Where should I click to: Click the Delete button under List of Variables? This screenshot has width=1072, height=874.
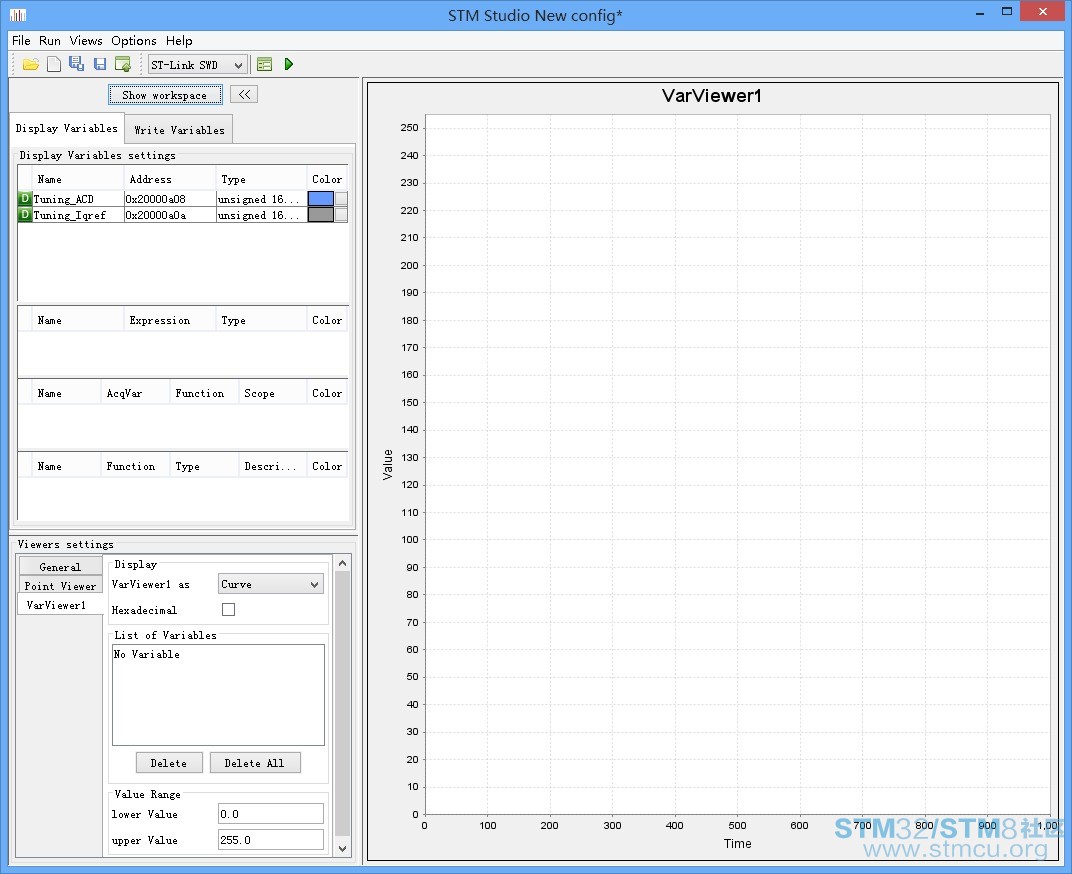click(x=169, y=763)
